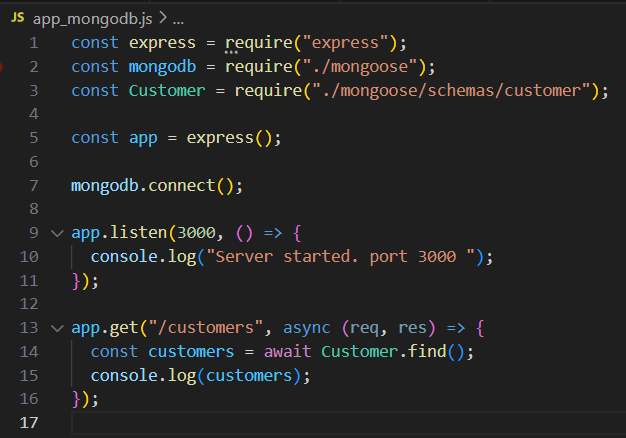Image resolution: width=626 pixels, height=438 pixels.
Task: Click the res parameter on line 13
Action: 413,328
